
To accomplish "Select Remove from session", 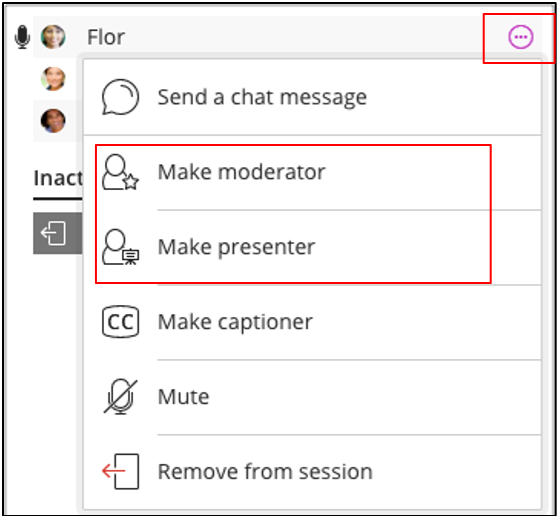I will [312, 472].
